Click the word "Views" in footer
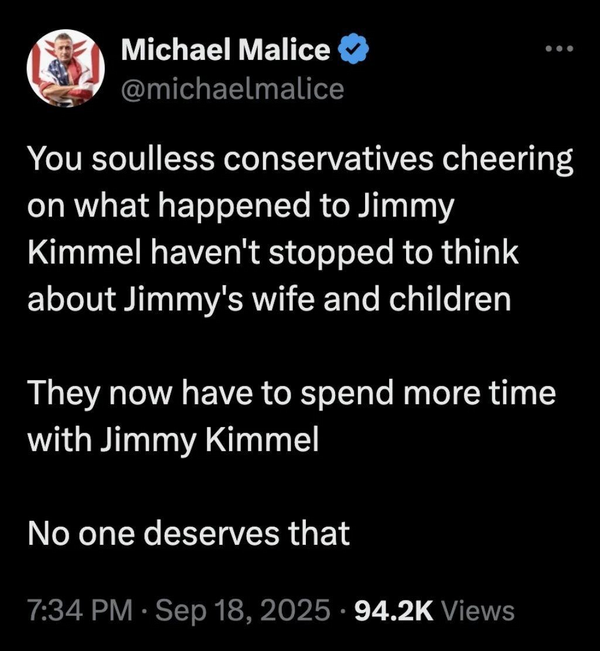This screenshot has width=600, height=651. point(477,610)
